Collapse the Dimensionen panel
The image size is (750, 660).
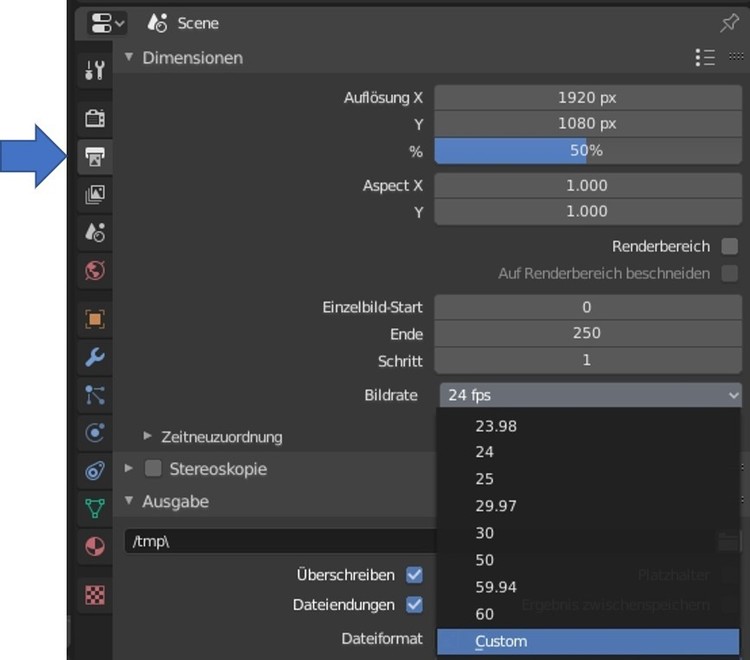click(x=129, y=57)
